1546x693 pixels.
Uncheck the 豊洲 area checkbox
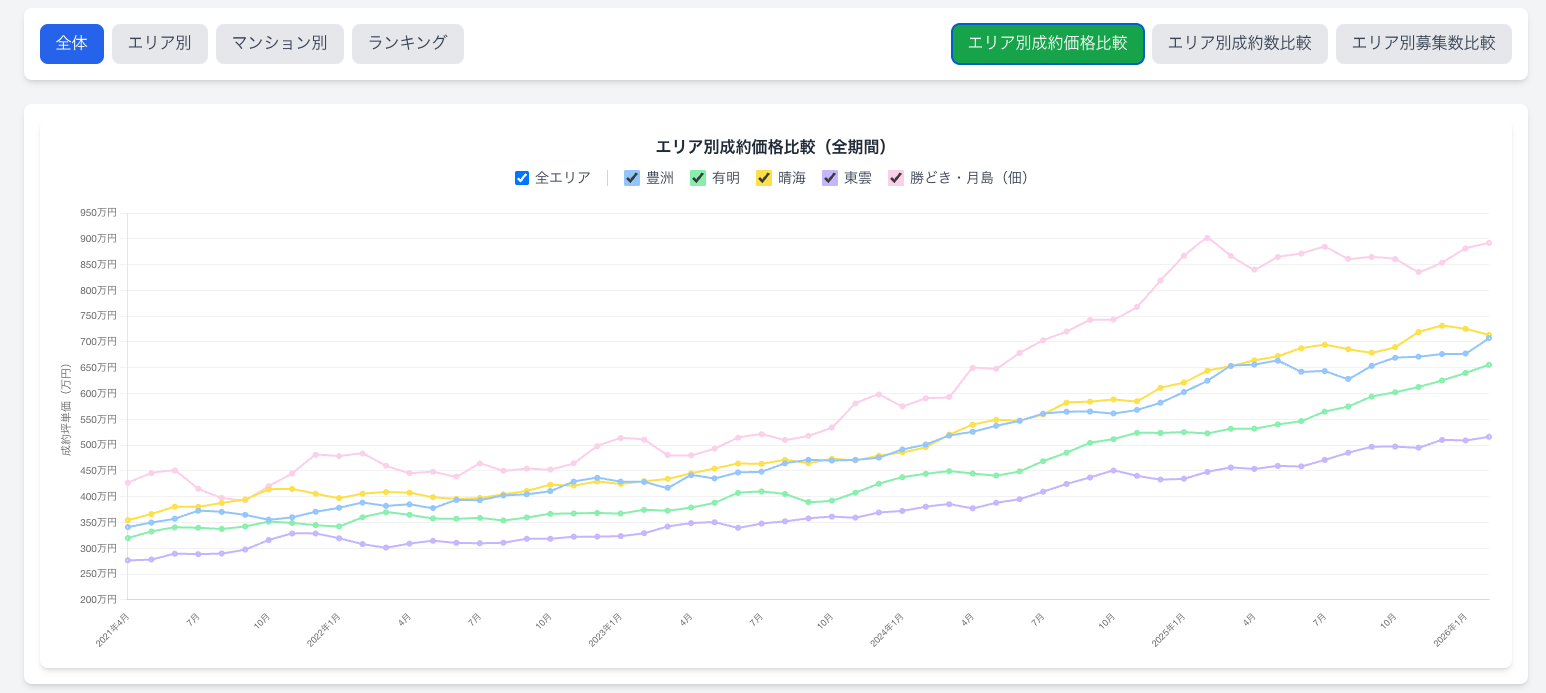click(632, 178)
